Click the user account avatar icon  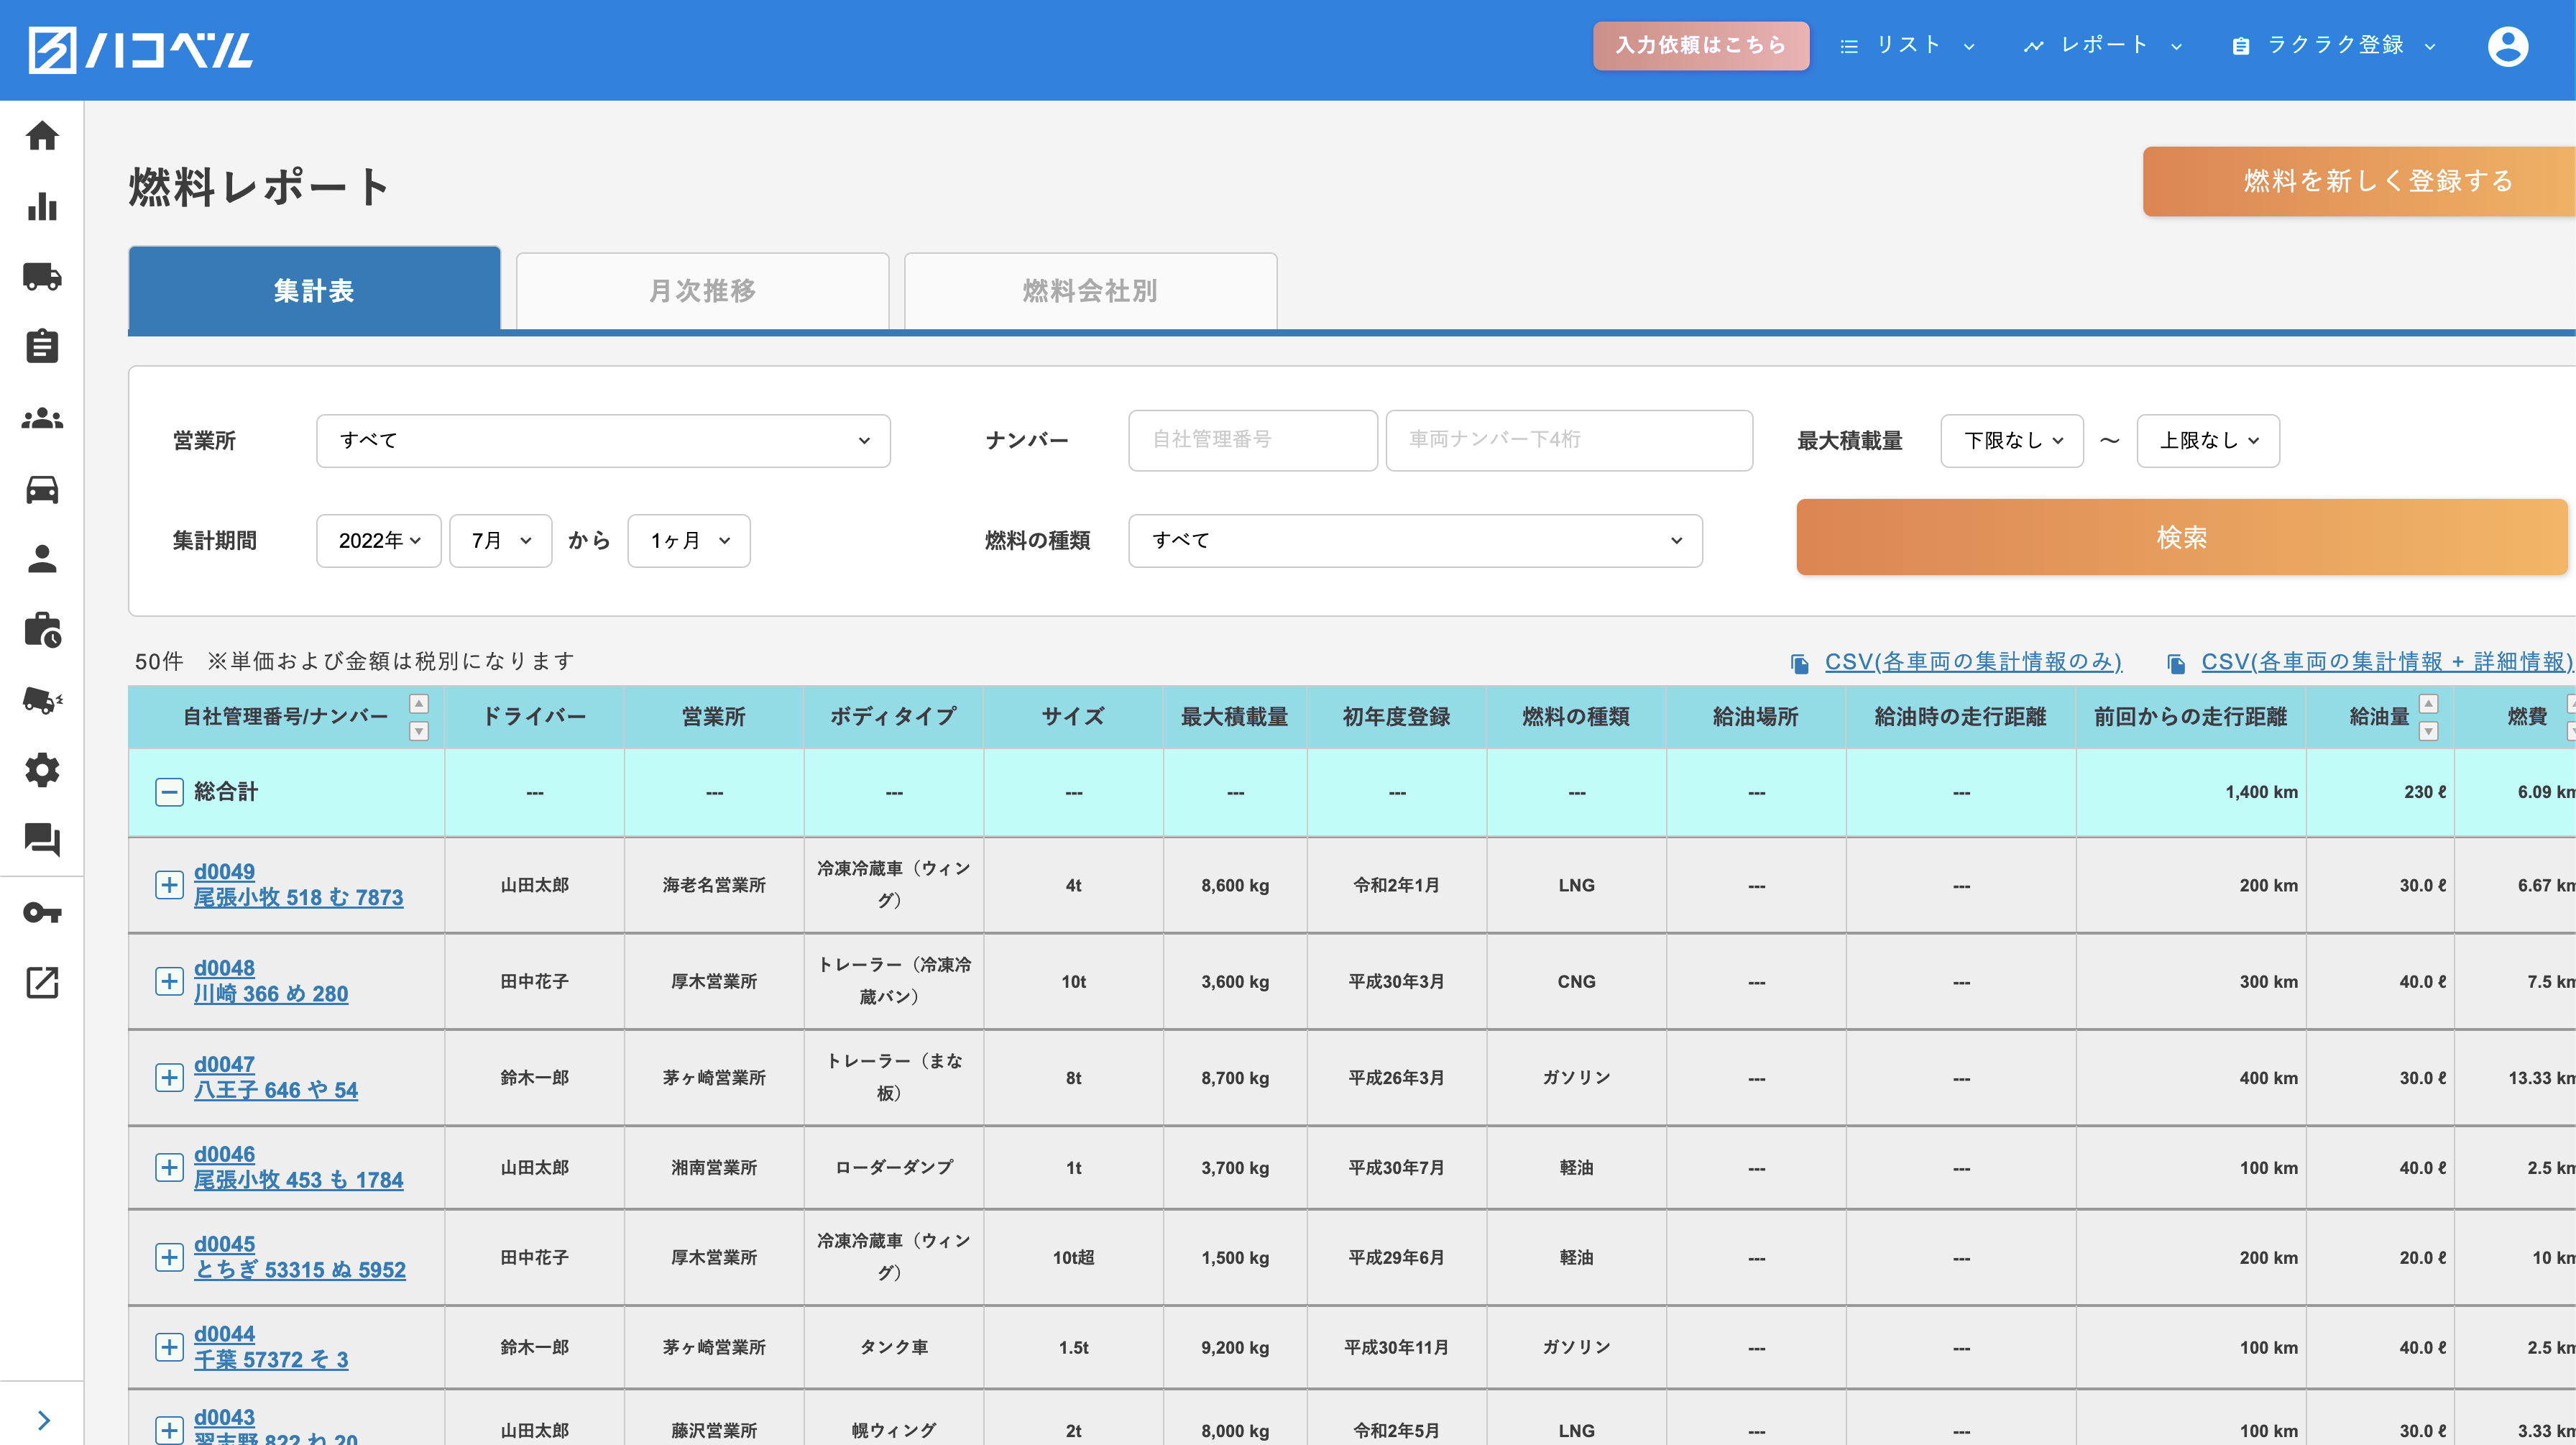[x=2507, y=46]
